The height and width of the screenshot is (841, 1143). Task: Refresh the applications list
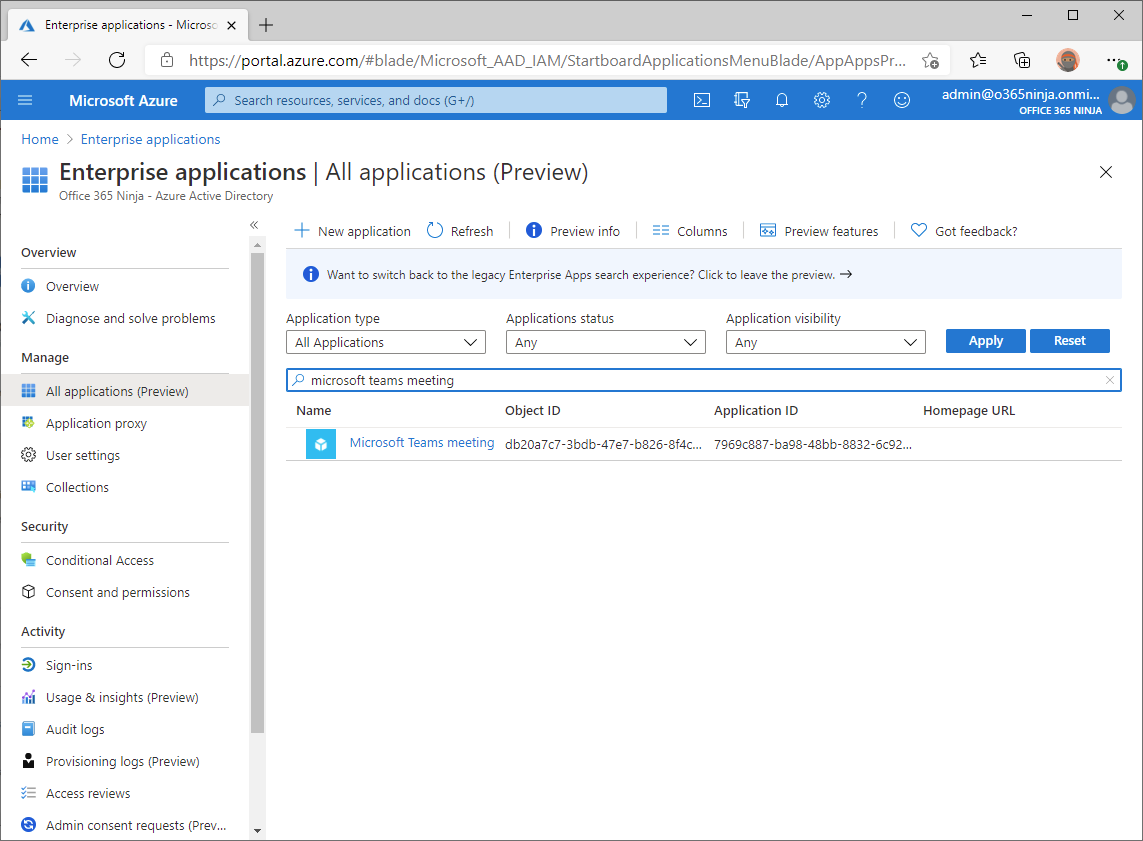(460, 231)
